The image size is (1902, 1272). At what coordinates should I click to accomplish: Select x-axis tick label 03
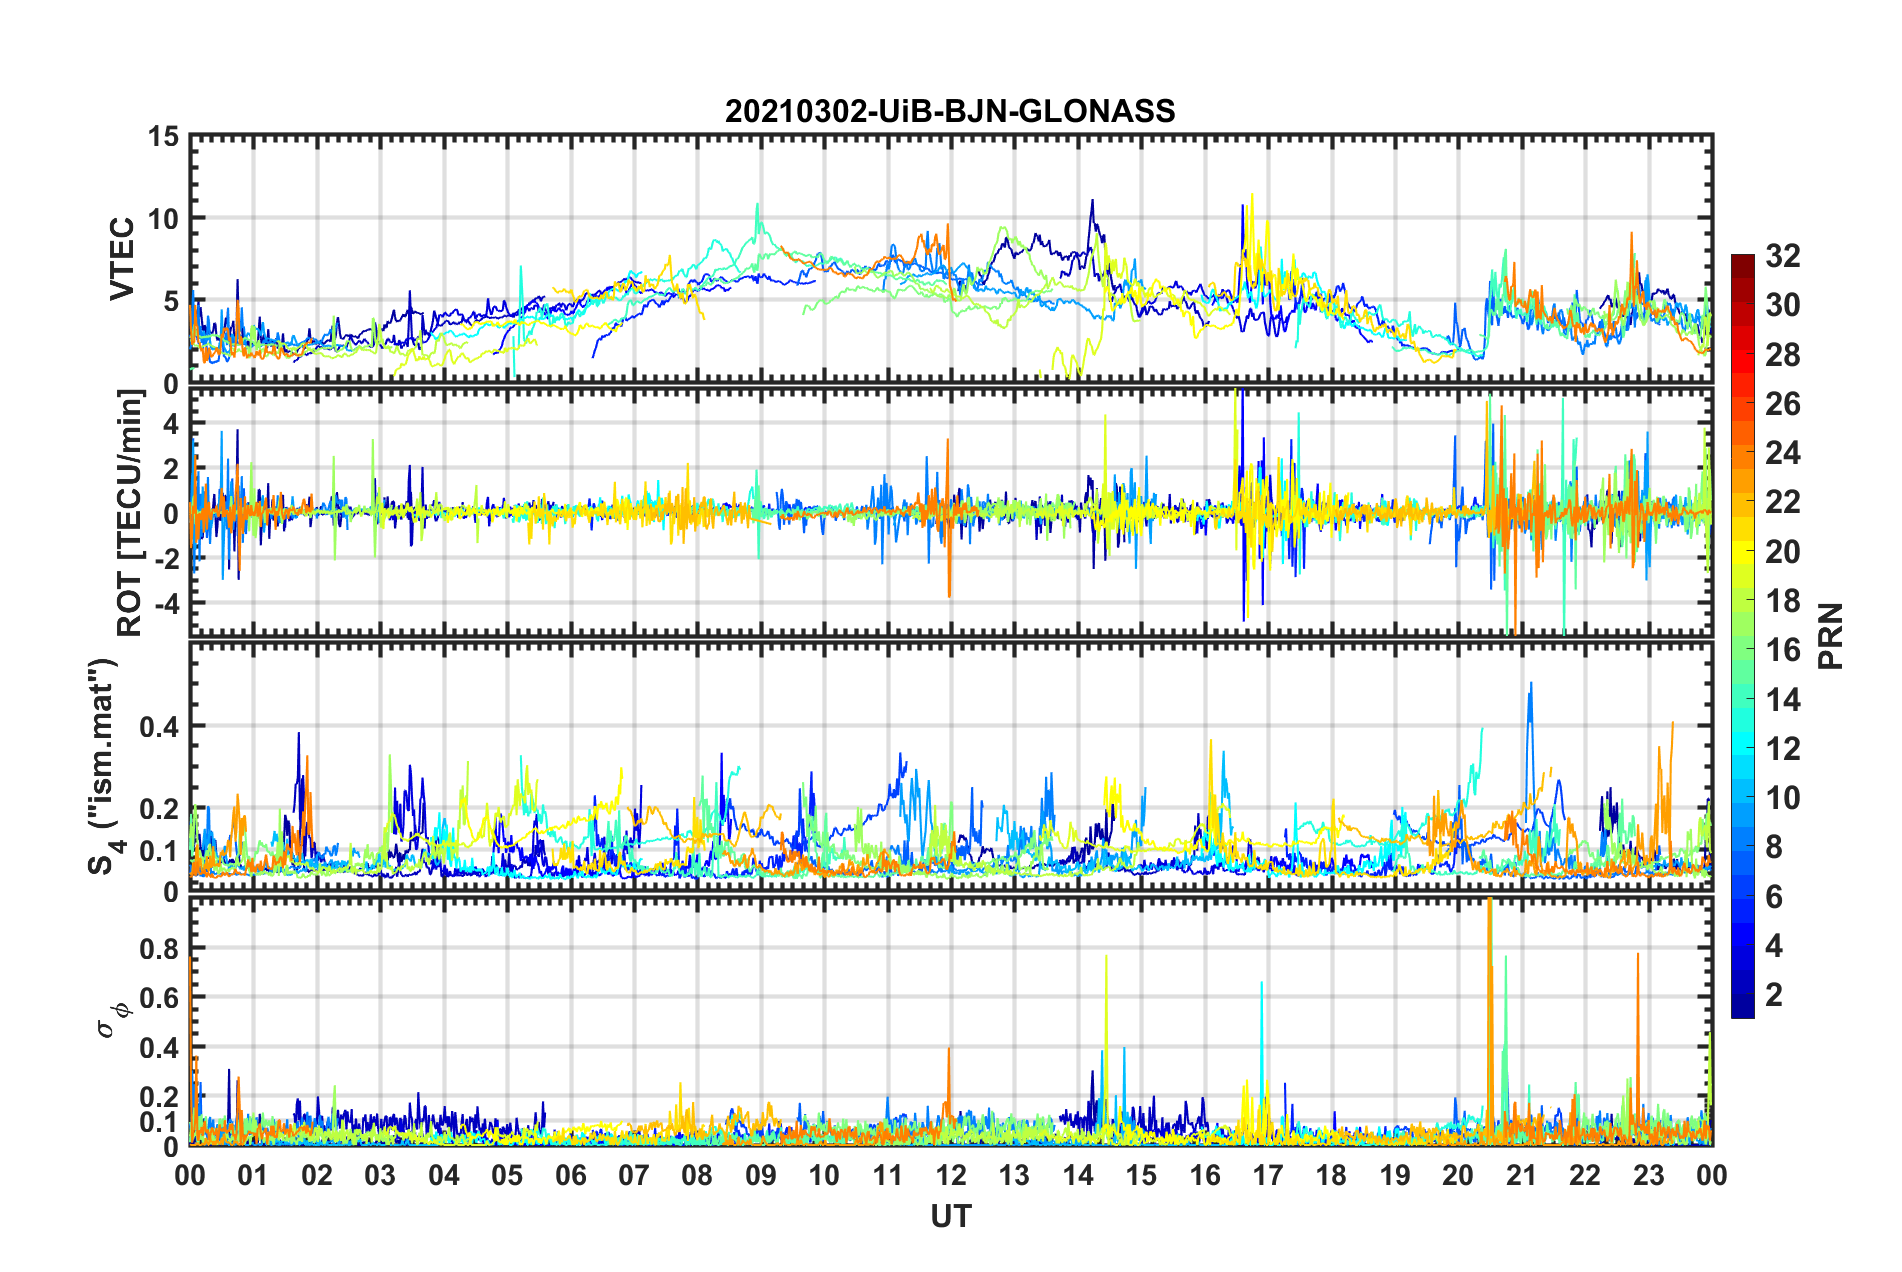(380, 1175)
